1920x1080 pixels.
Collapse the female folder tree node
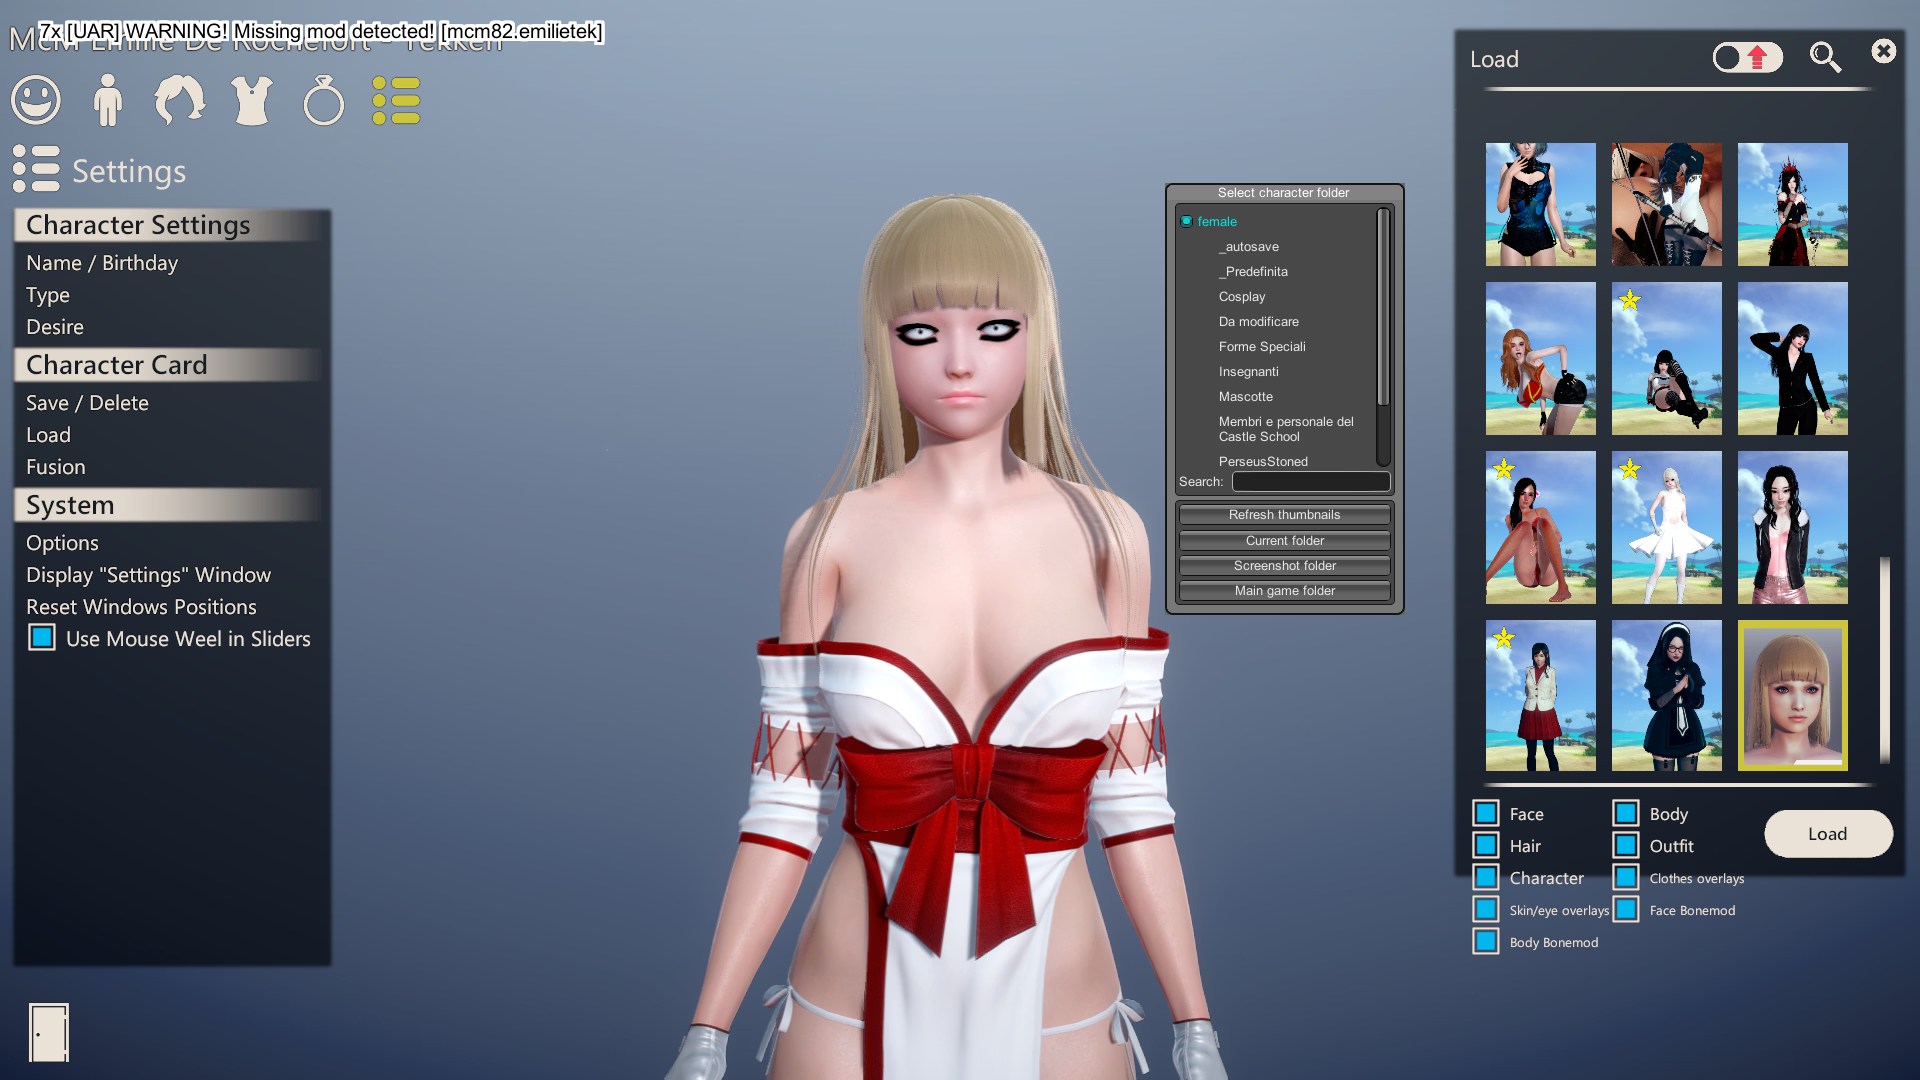pyautogui.click(x=1187, y=221)
